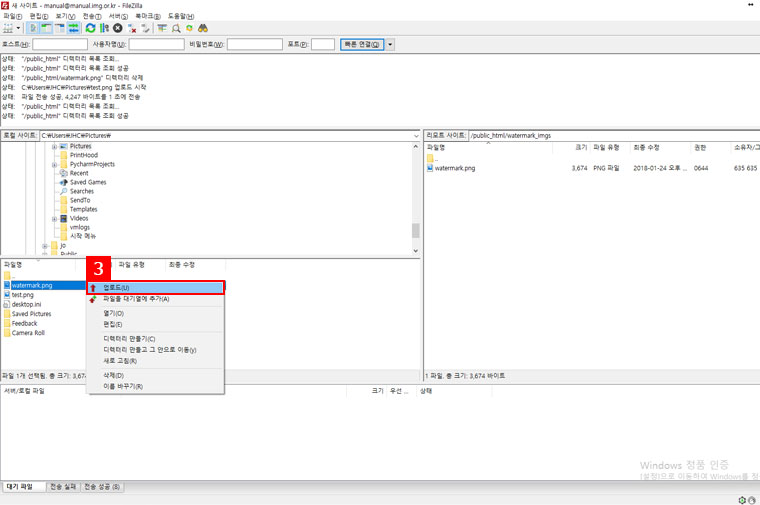The height and width of the screenshot is (505, 760).
Task: Expand the Videos folder in local tree
Action: pyautogui.click(x=54, y=218)
